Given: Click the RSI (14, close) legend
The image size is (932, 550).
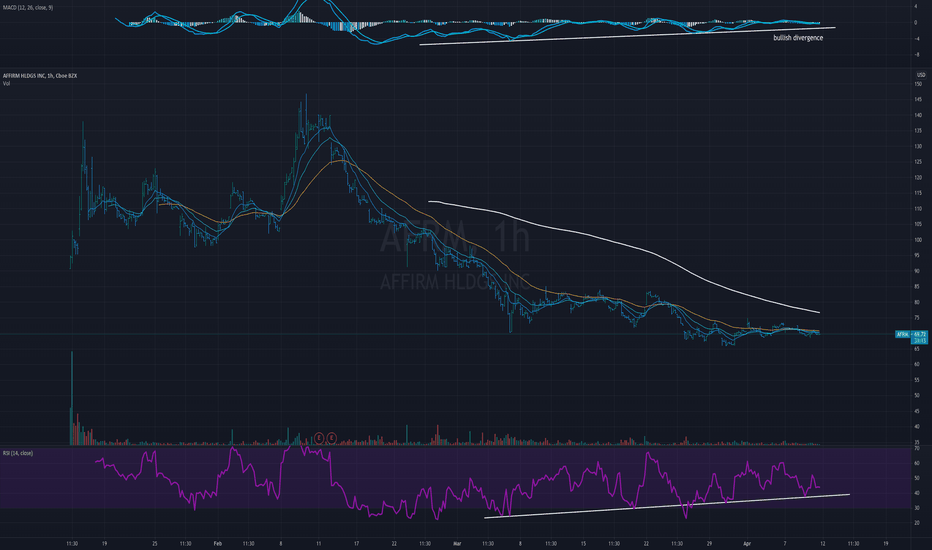Looking at the screenshot, I should pos(18,453).
